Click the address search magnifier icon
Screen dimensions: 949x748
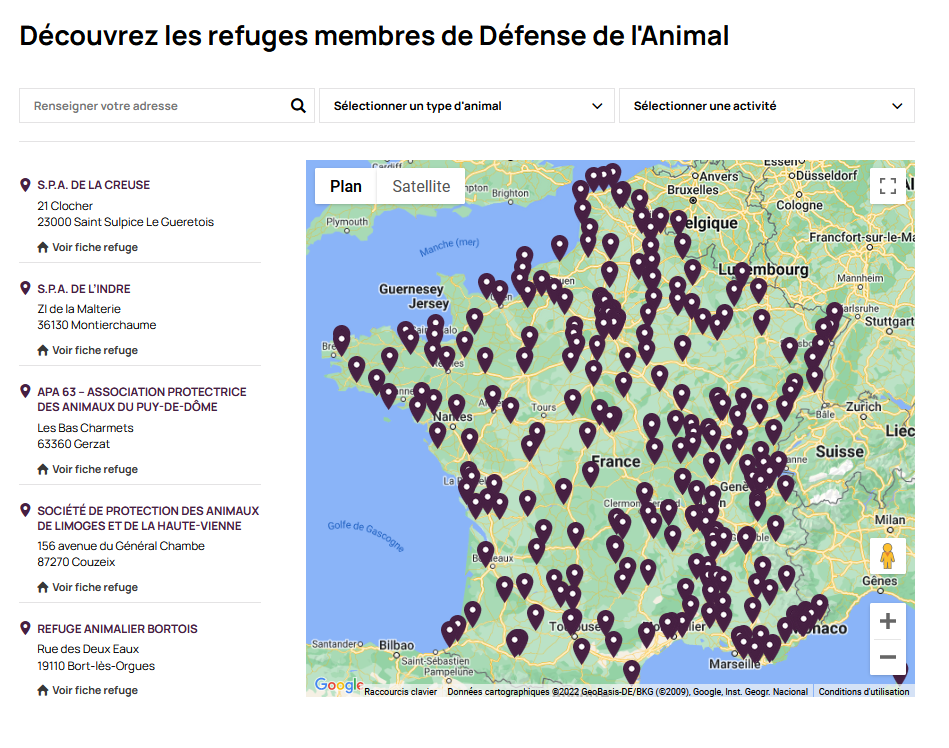pyautogui.click(x=298, y=106)
